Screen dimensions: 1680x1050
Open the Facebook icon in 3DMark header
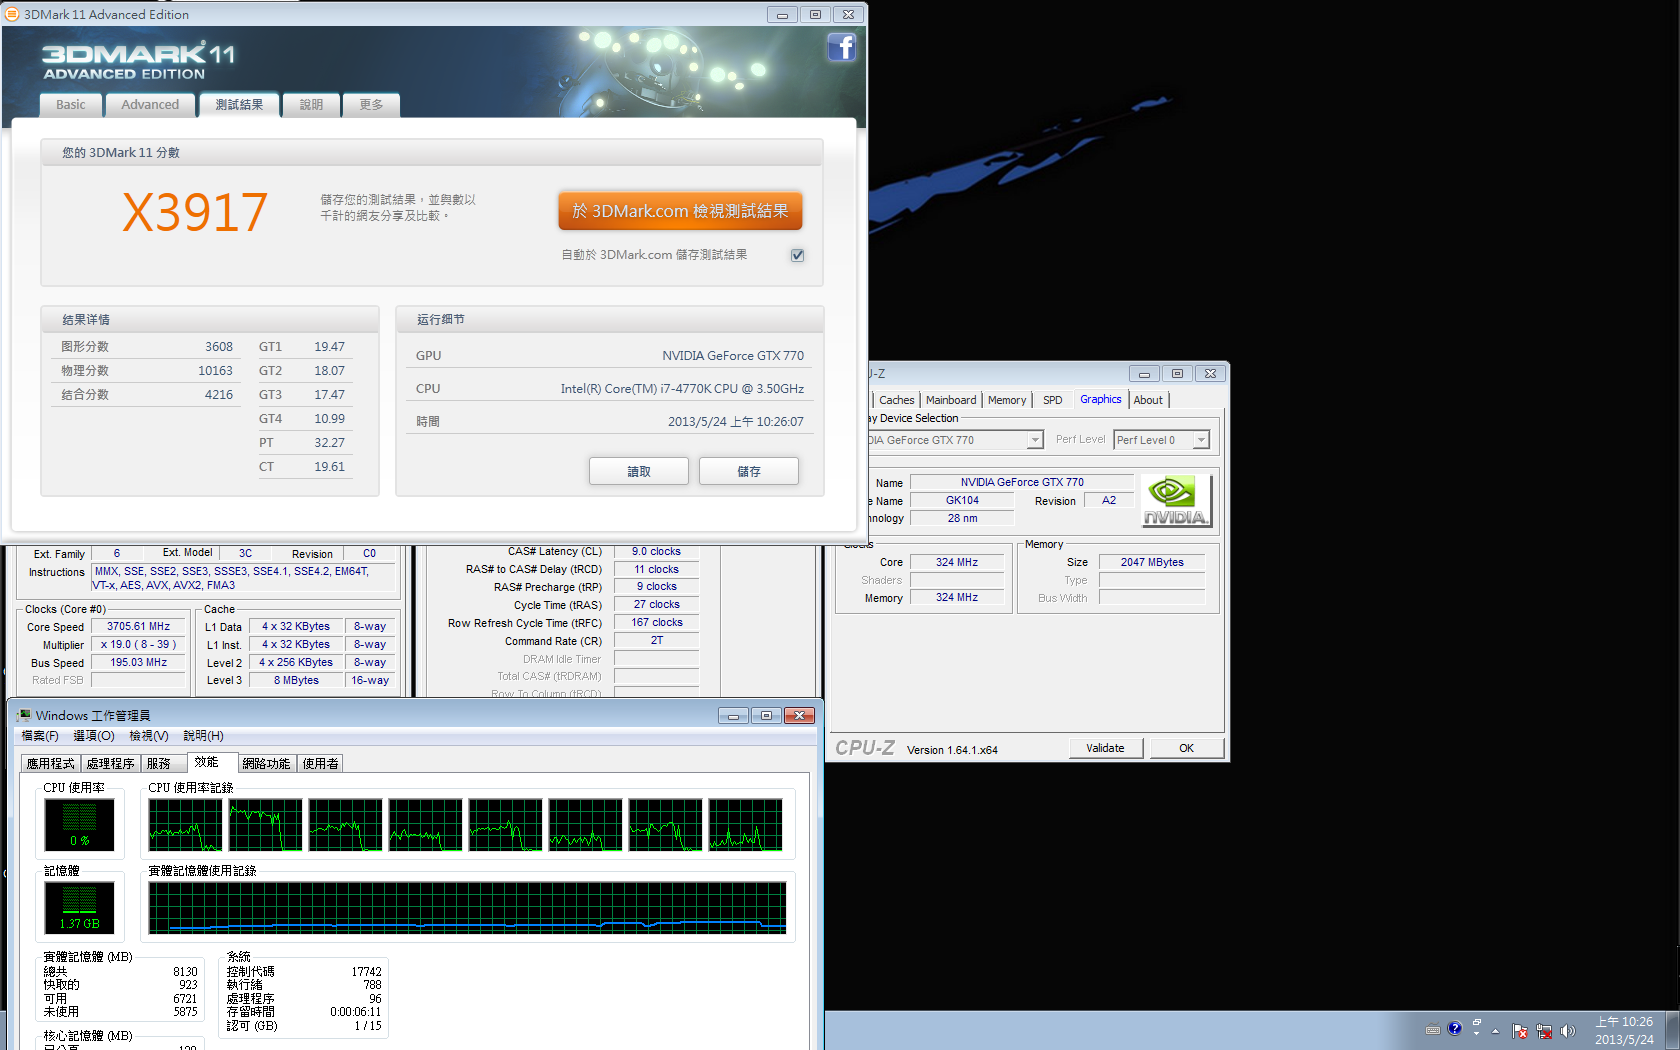[841, 47]
